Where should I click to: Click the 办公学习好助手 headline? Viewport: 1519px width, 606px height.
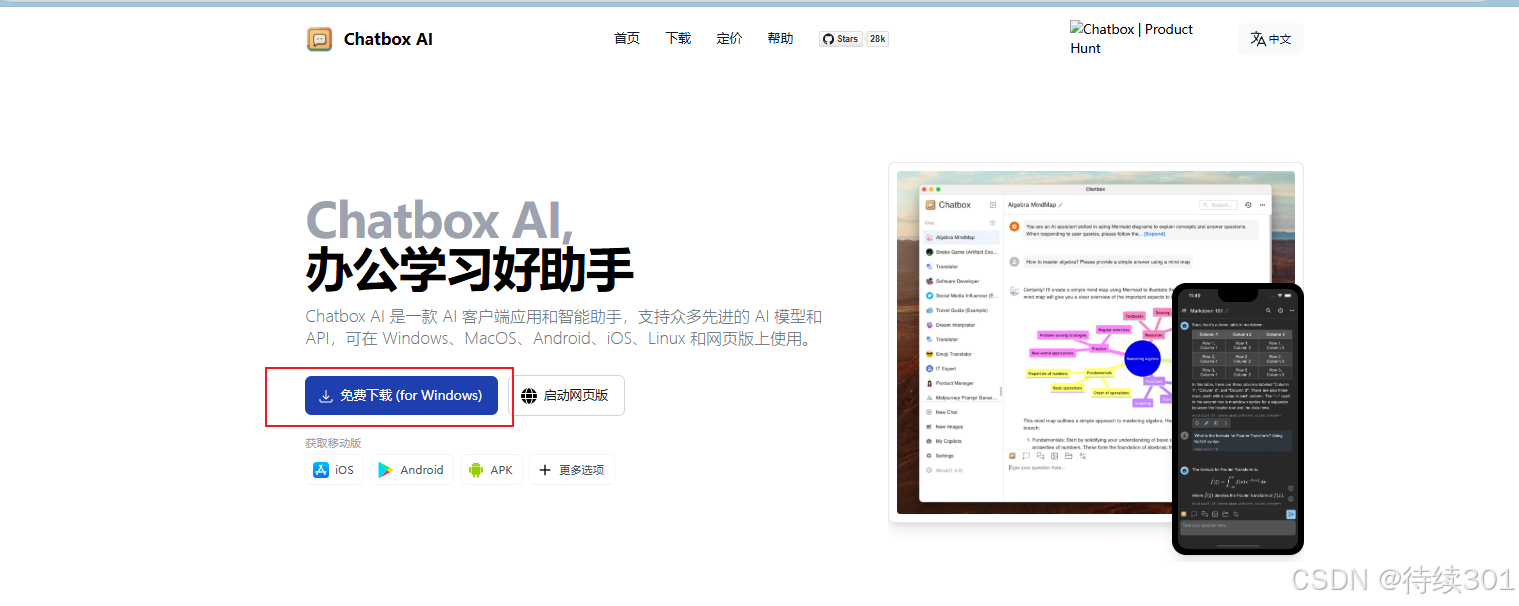click(469, 269)
